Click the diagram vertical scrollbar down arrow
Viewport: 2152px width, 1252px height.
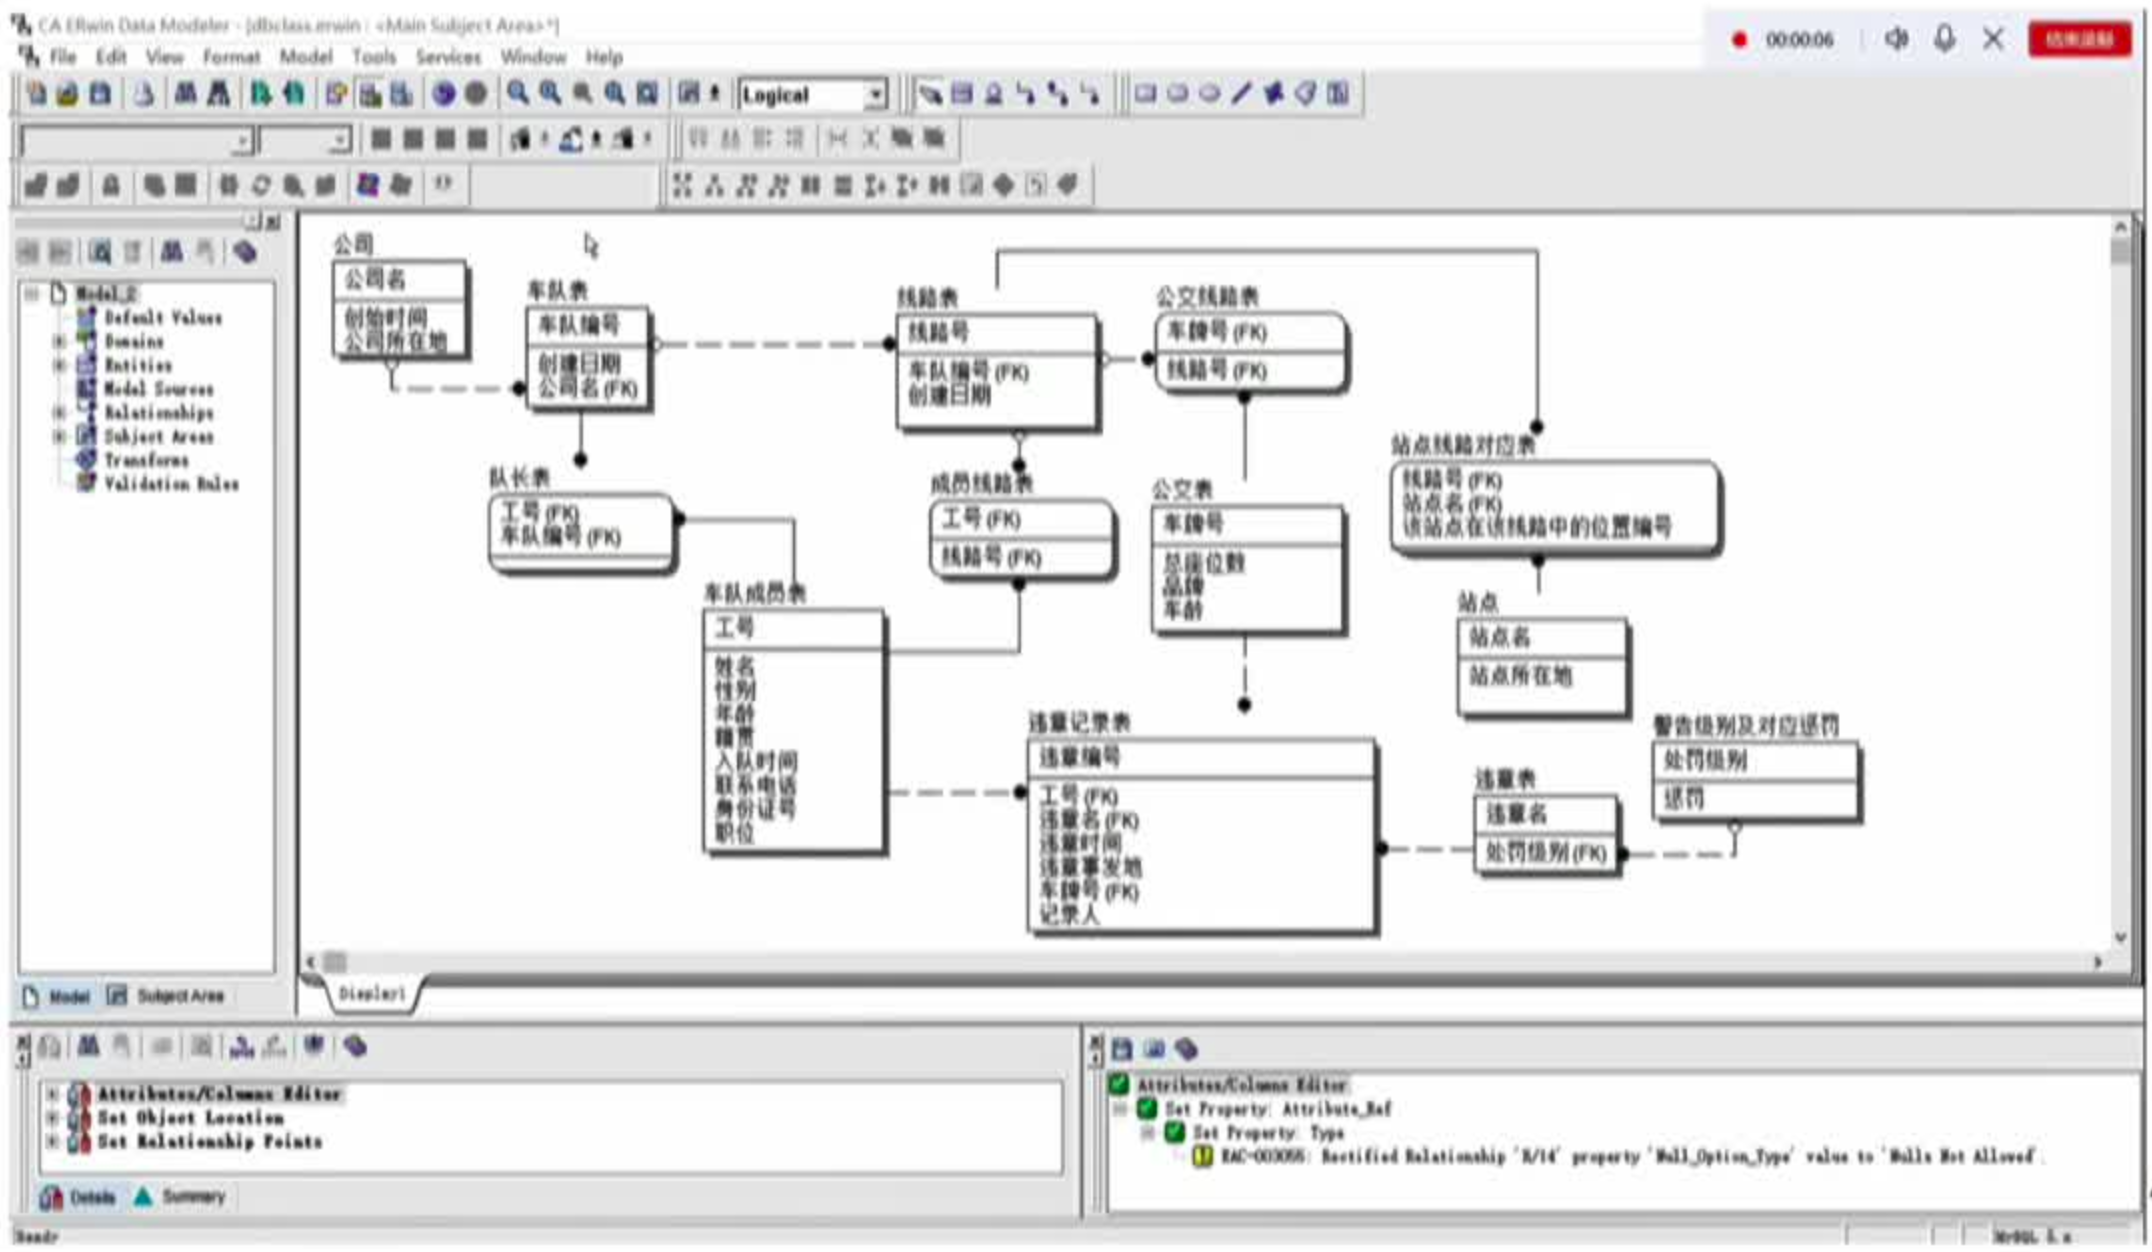(2120, 938)
